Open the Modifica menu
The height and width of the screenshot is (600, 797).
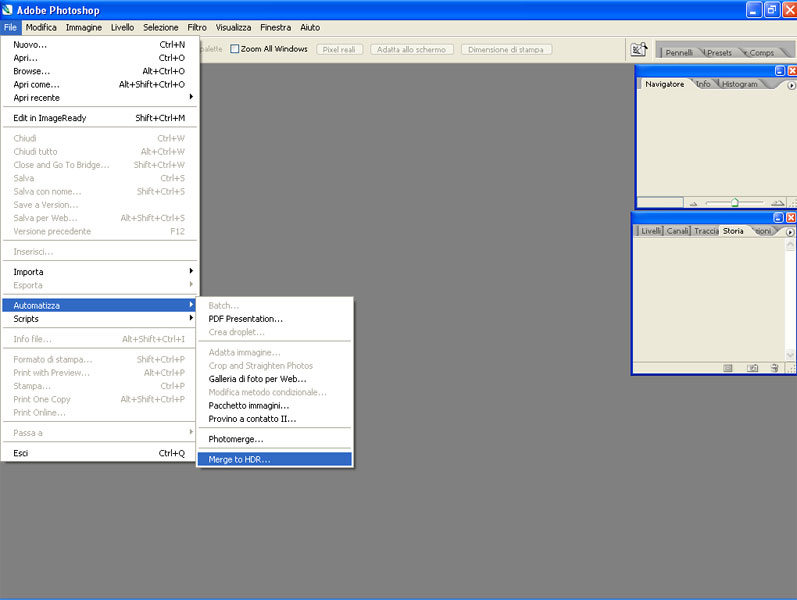pyautogui.click(x=41, y=27)
